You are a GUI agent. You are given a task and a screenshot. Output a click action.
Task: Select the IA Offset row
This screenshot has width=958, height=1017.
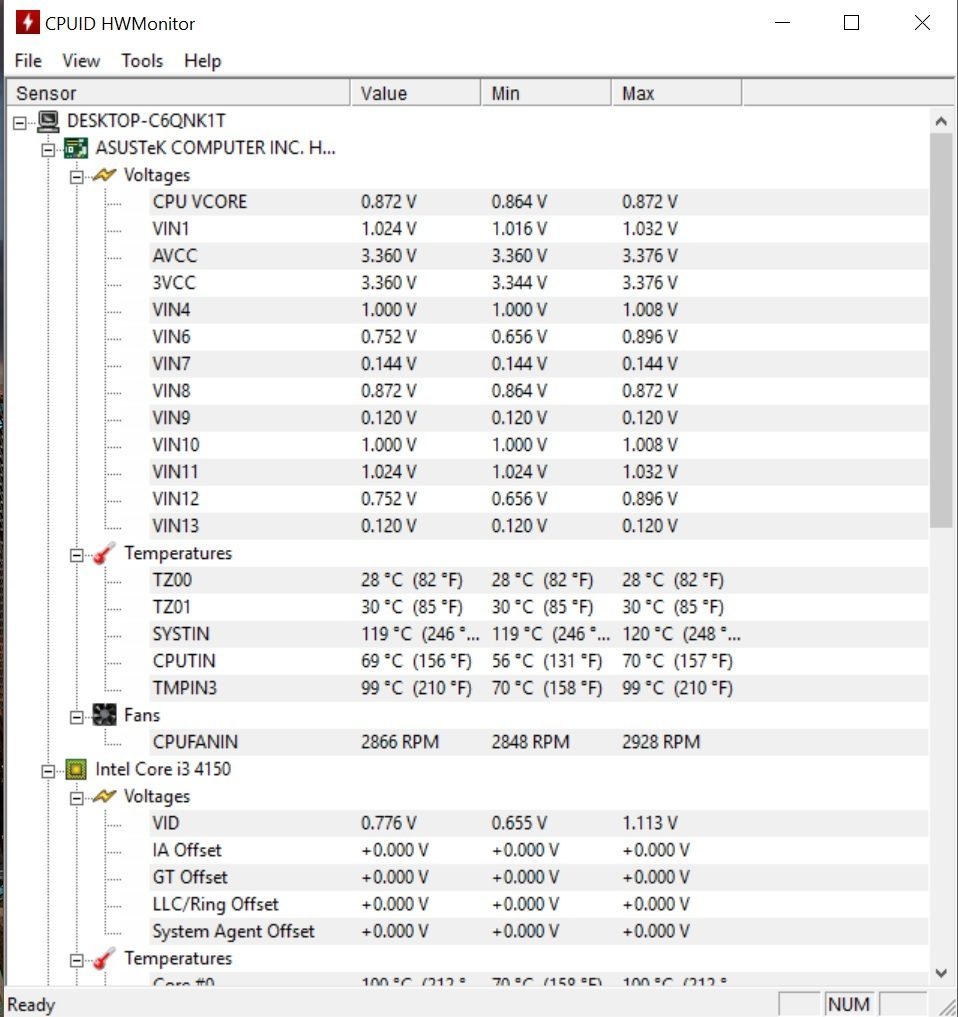click(538, 850)
